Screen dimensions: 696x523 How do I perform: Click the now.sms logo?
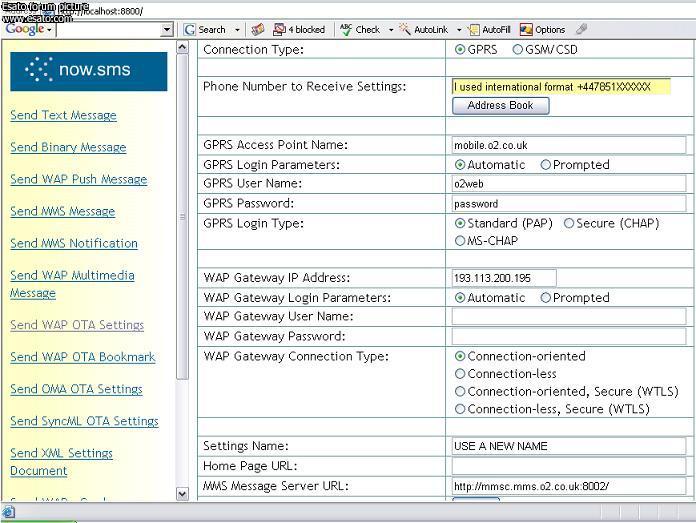pos(89,71)
